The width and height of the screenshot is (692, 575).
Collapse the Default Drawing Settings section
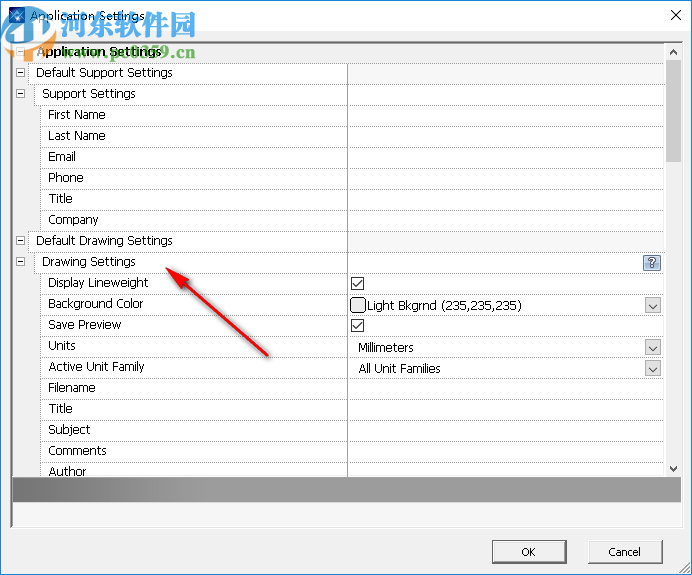20,241
